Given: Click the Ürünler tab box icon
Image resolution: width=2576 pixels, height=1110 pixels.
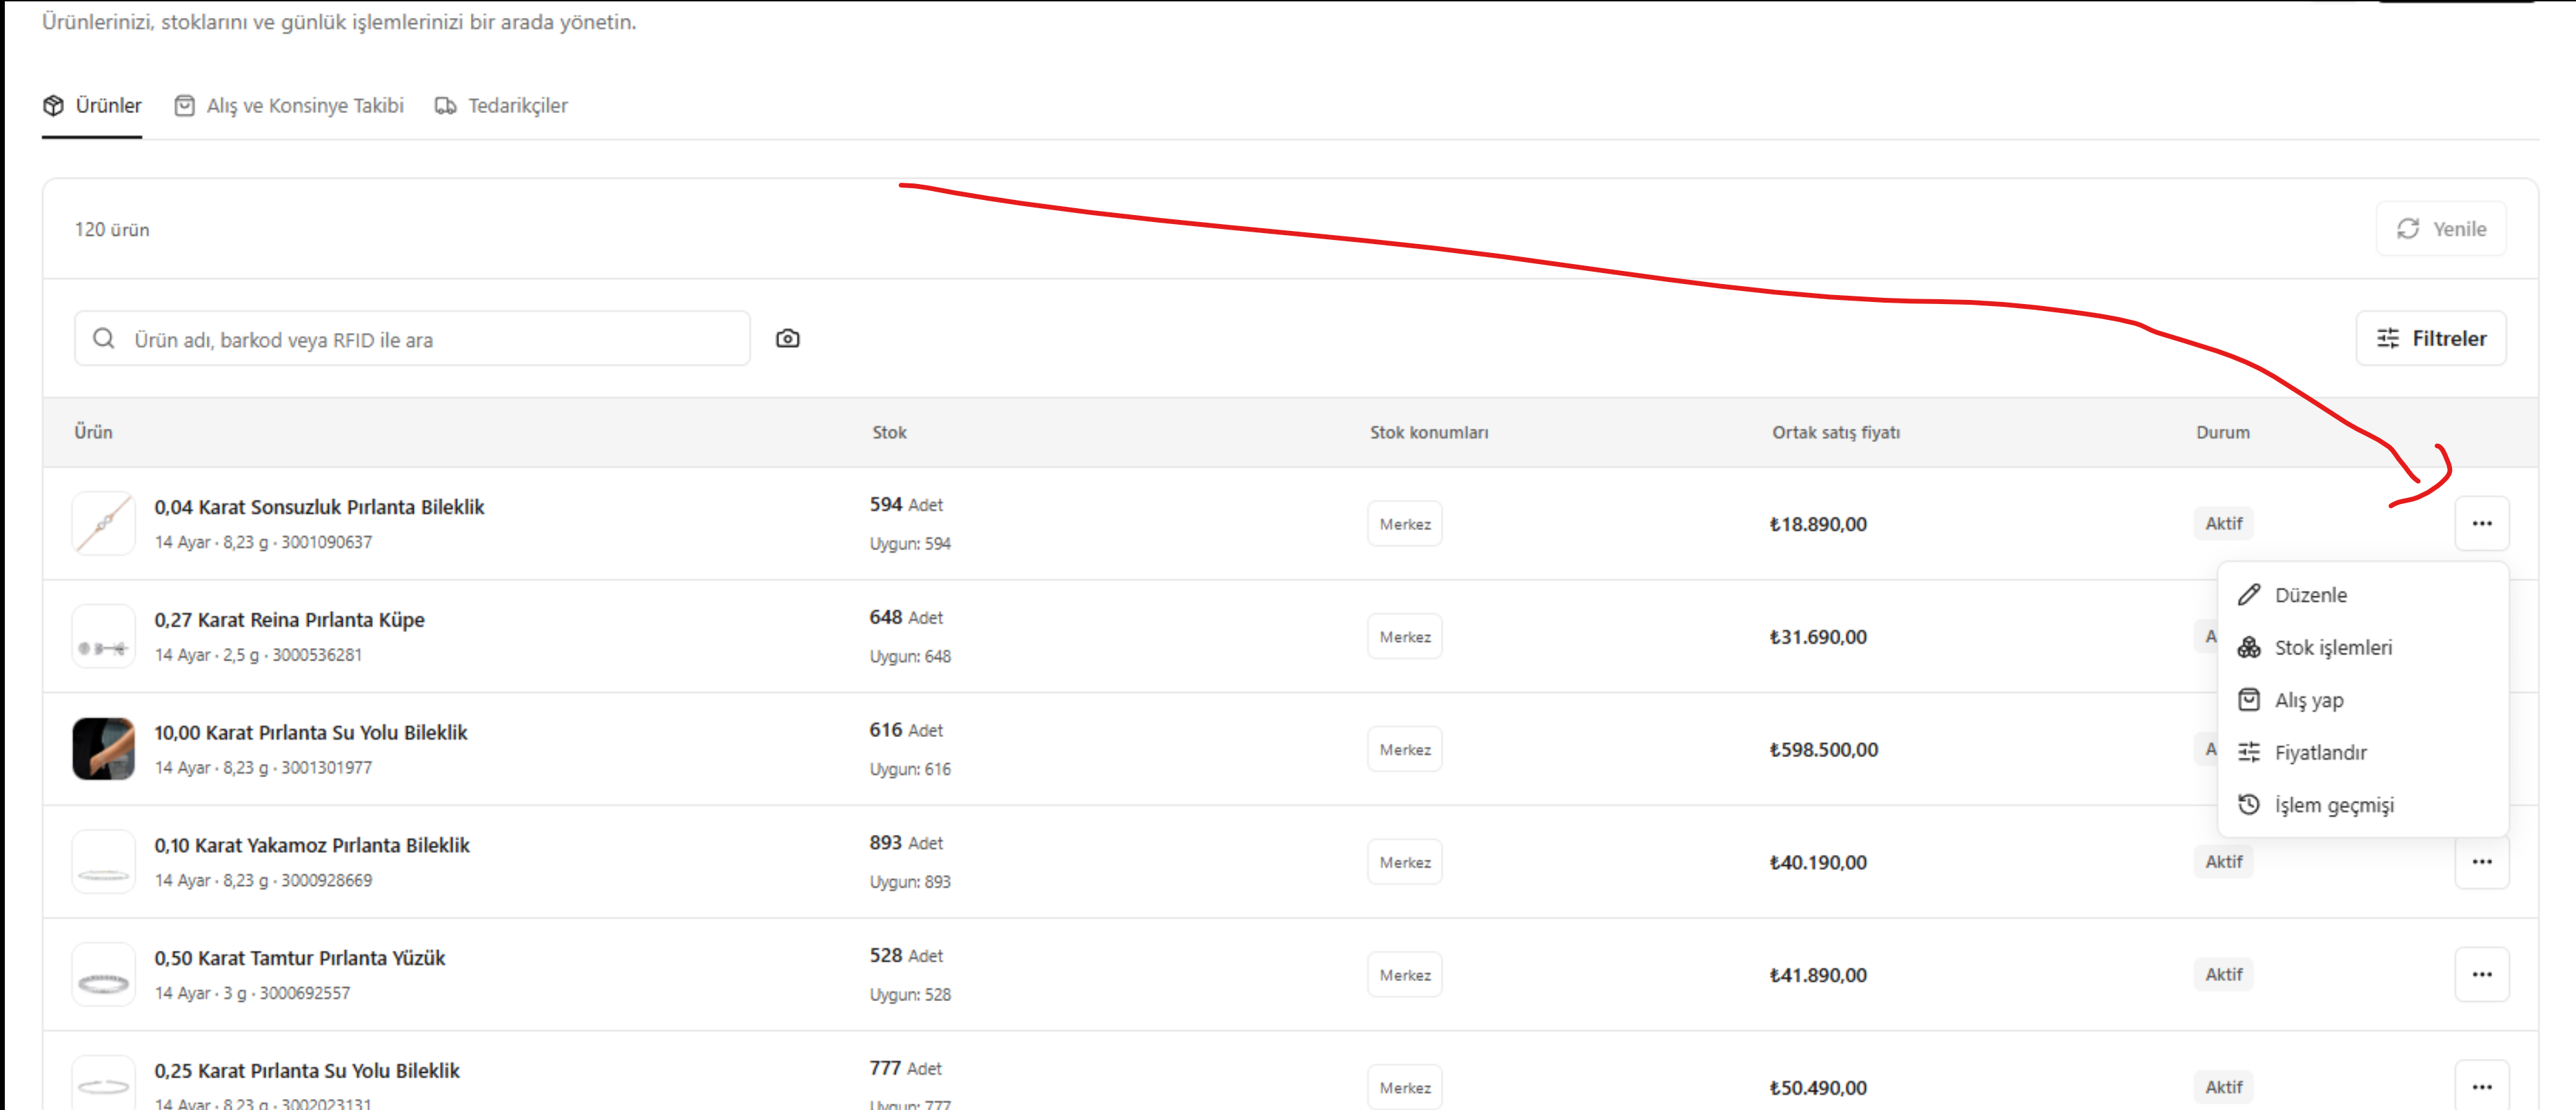Looking at the screenshot, I should pyautogui.click(x=54, y=105).
